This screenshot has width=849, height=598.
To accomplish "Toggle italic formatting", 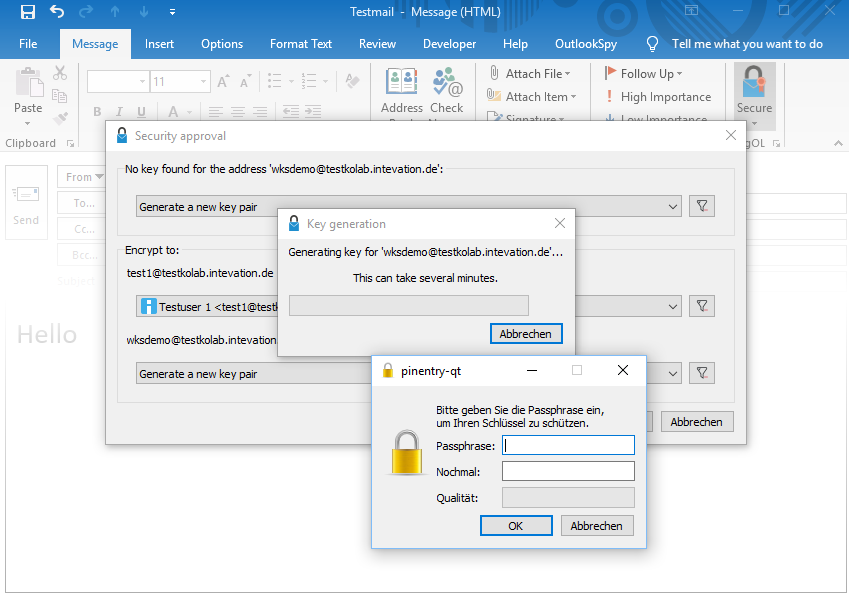I will click(x=120, y=112).
